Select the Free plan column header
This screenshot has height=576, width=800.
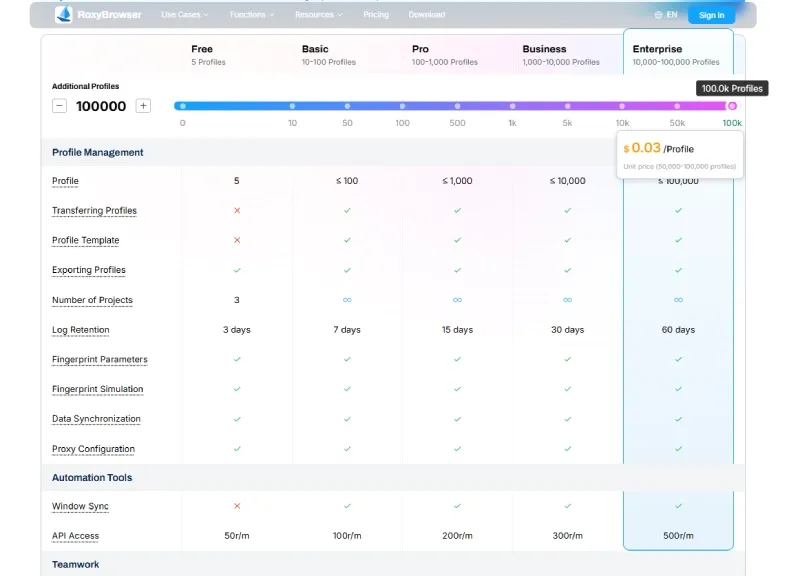tap(208, 55)
